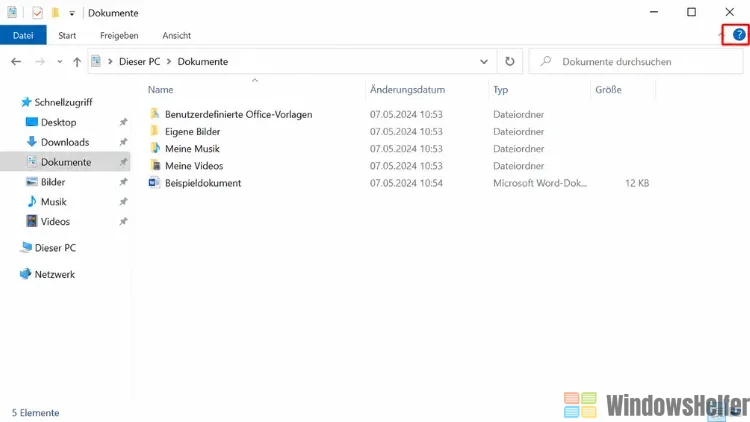Click the Dieser PC breadcrumb

click(140, 62)
